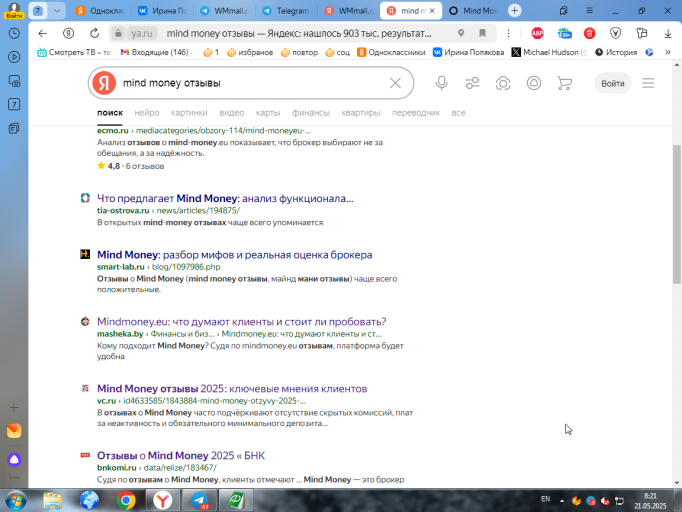Open the Alice assistant icon beside search

tap(534, 83)
